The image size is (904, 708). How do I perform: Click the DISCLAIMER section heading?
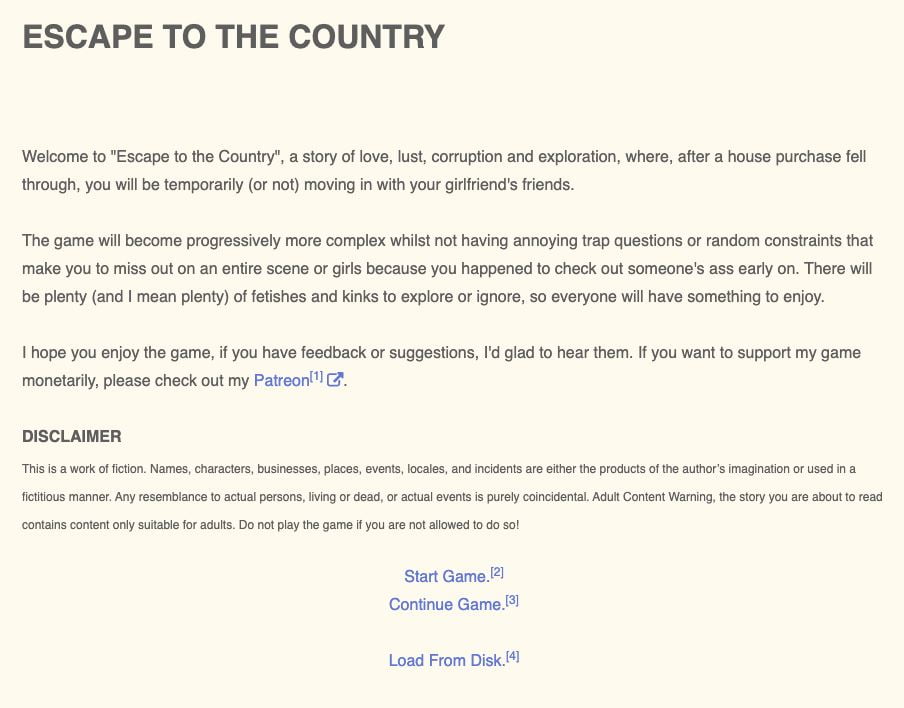tap(72, 437)
